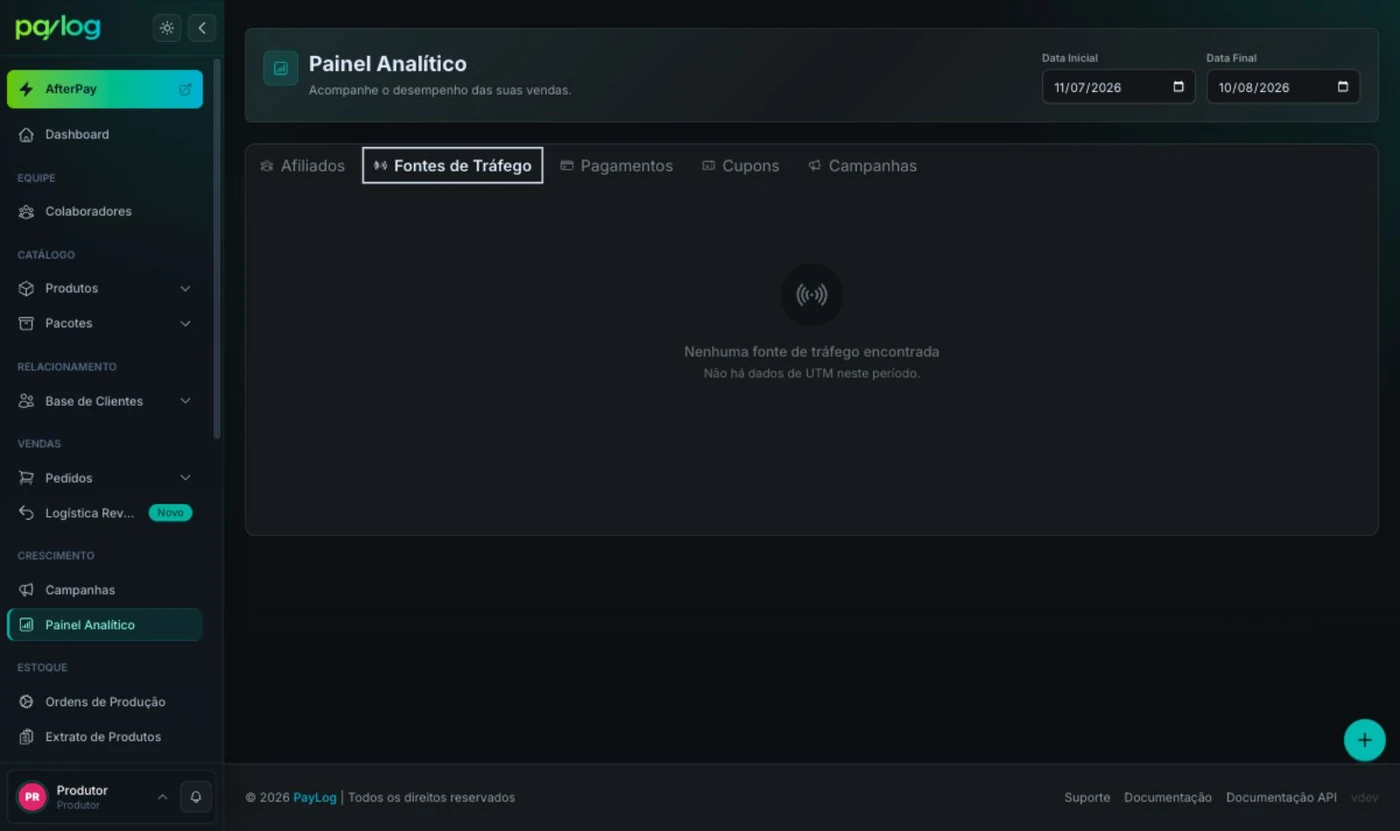Open the Documentação API footer link
Viewport: 1400px width, 831px height.
(1281, 798)
